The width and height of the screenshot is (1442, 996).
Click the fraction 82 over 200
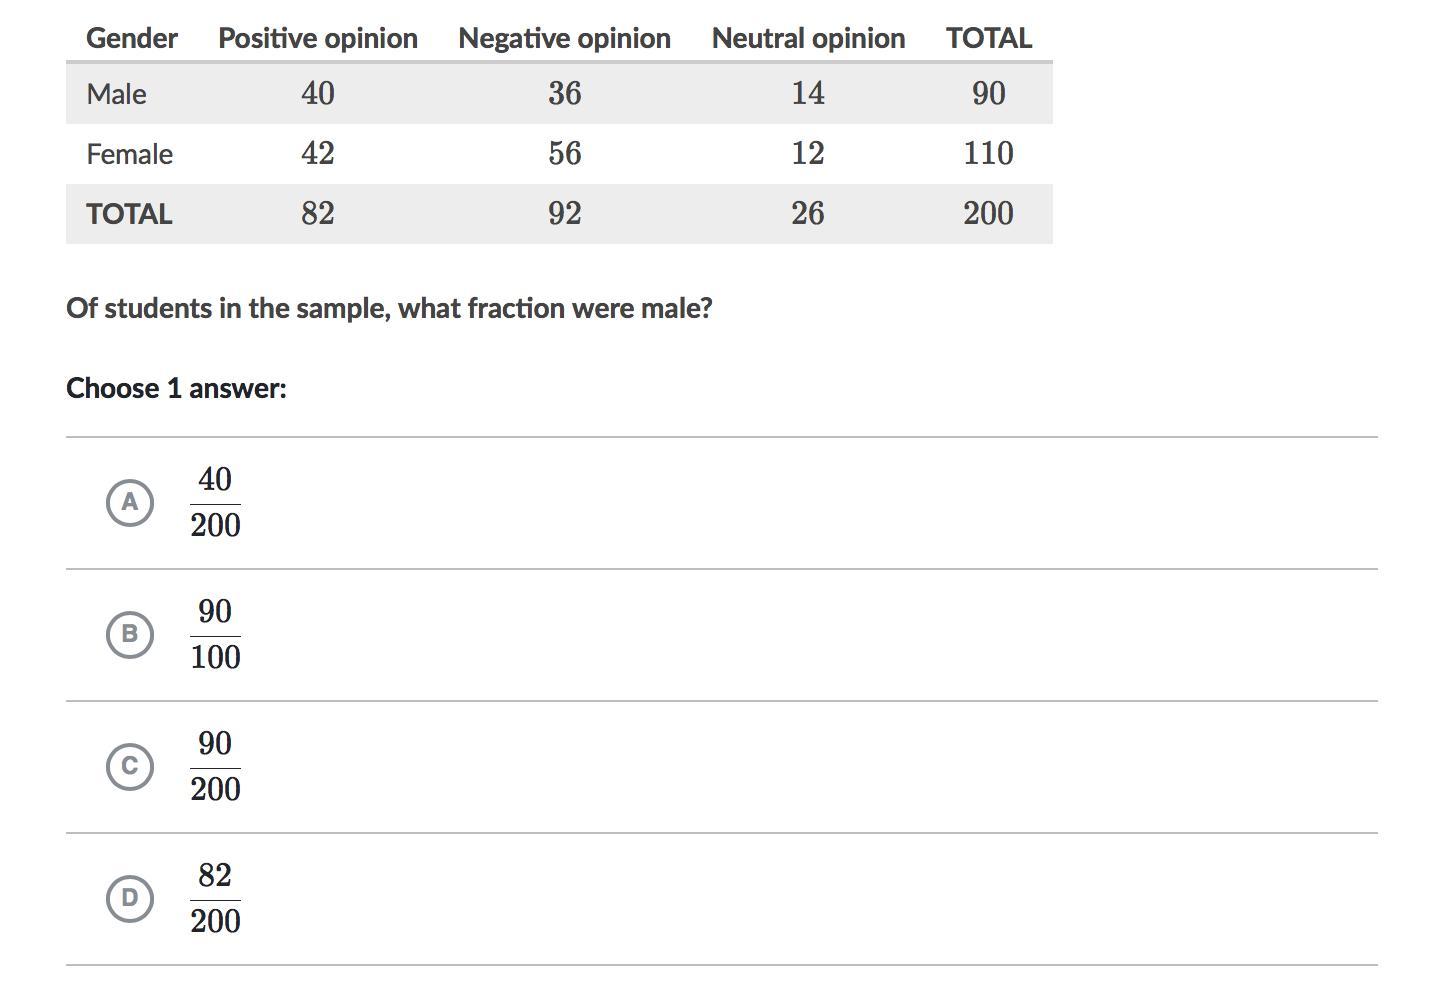tap(215, 898)
